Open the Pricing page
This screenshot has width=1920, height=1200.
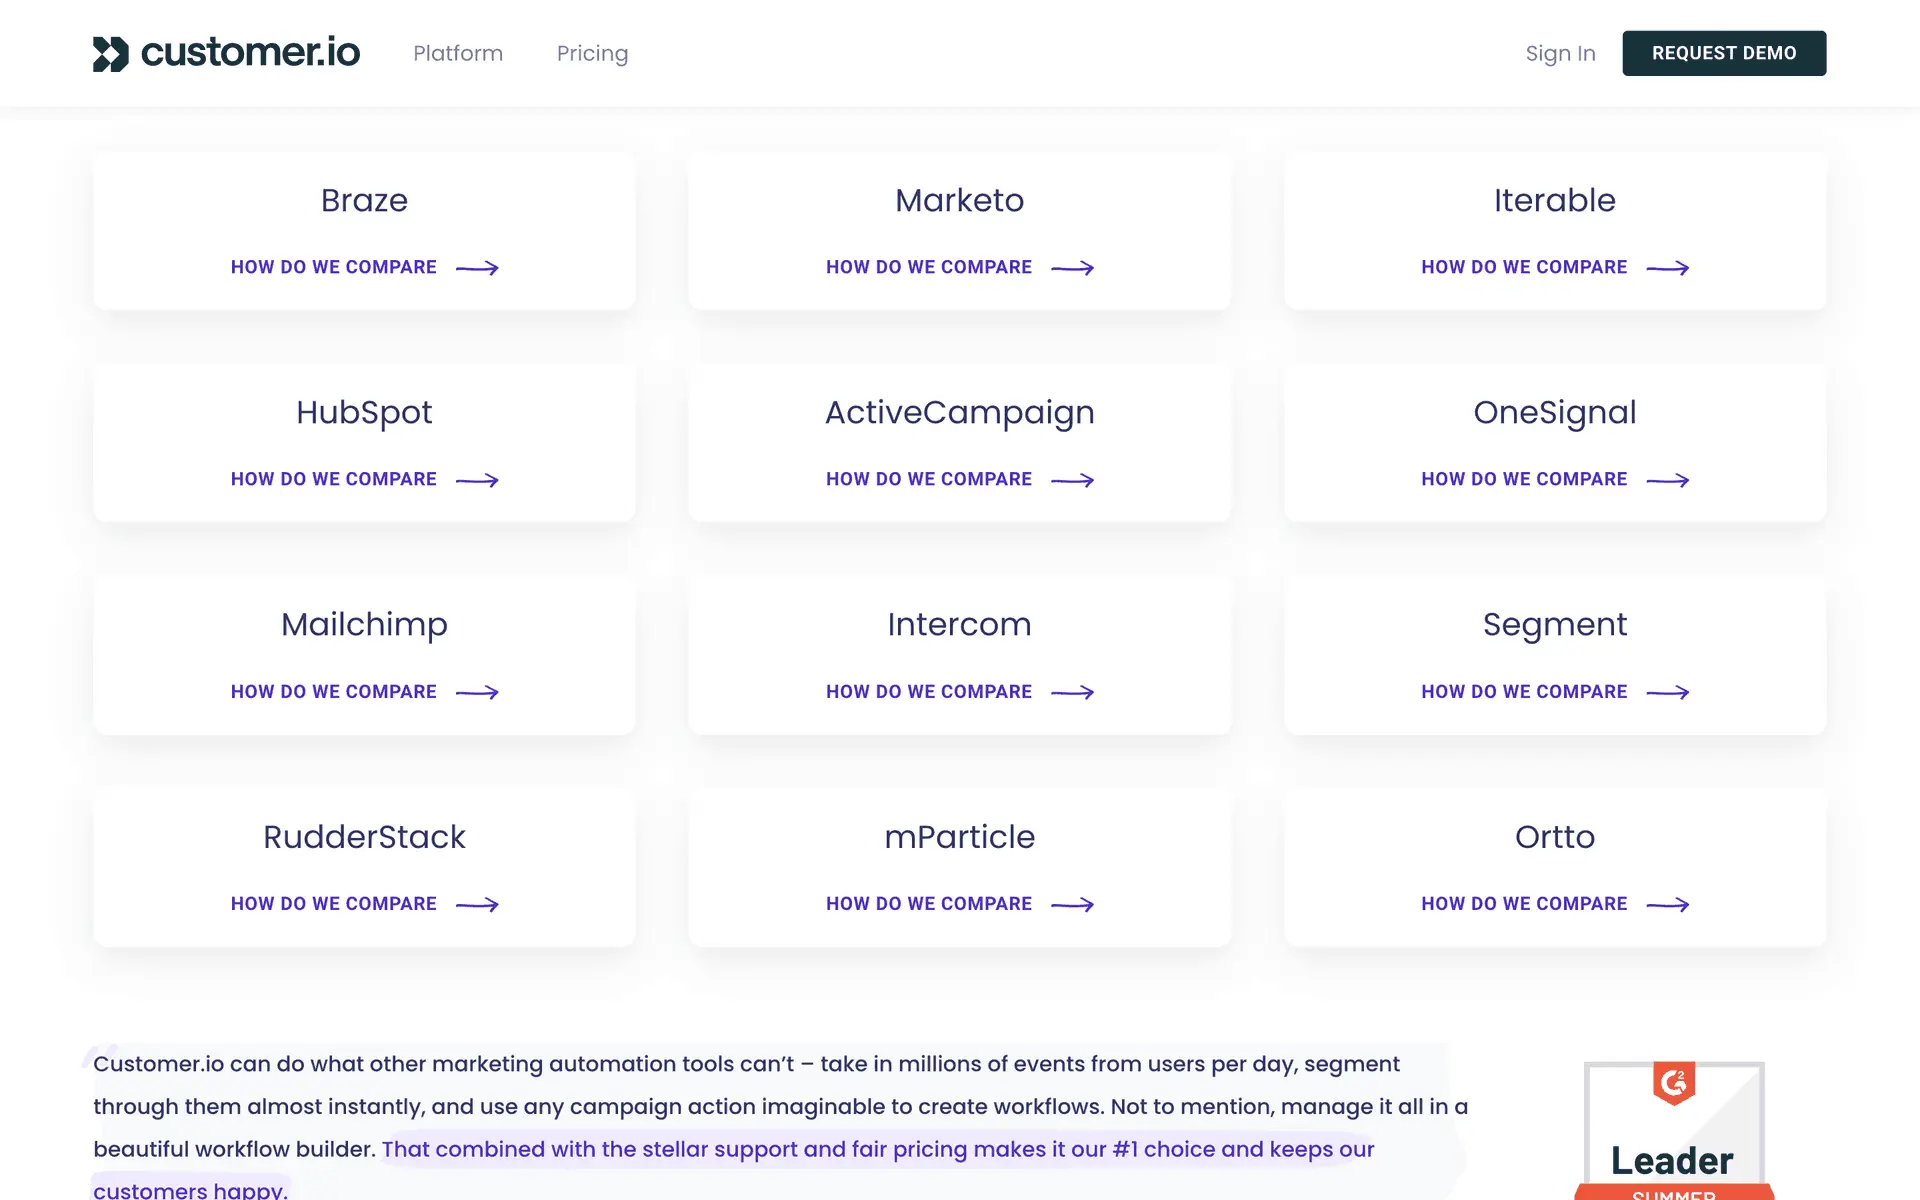tap(592, 54)
